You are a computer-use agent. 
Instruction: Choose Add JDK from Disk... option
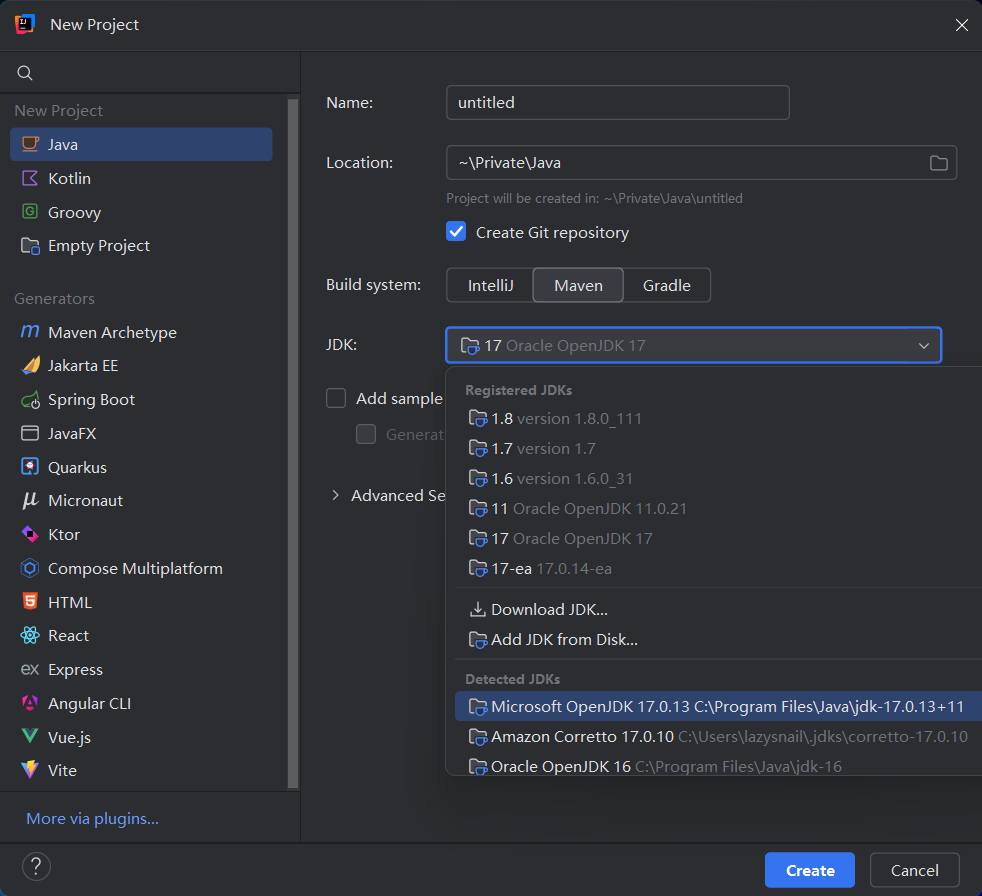718,639
